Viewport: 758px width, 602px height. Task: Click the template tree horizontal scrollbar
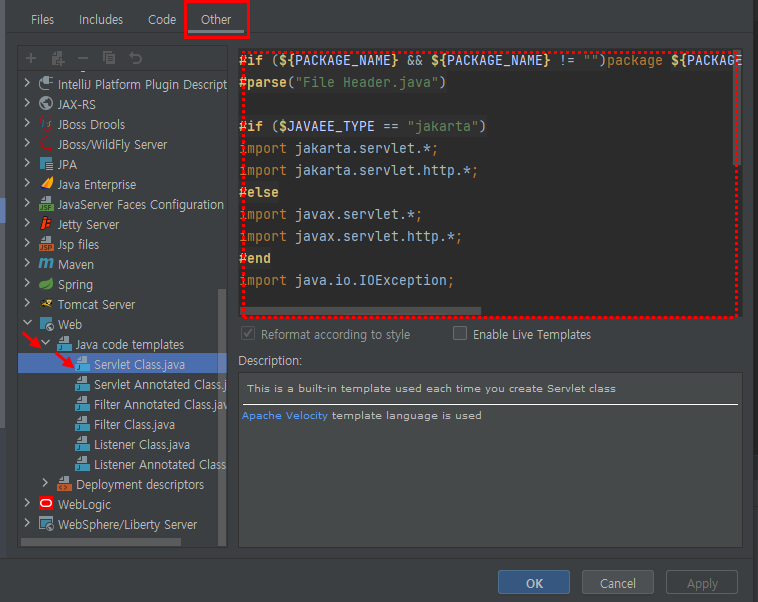coord(101,542)
